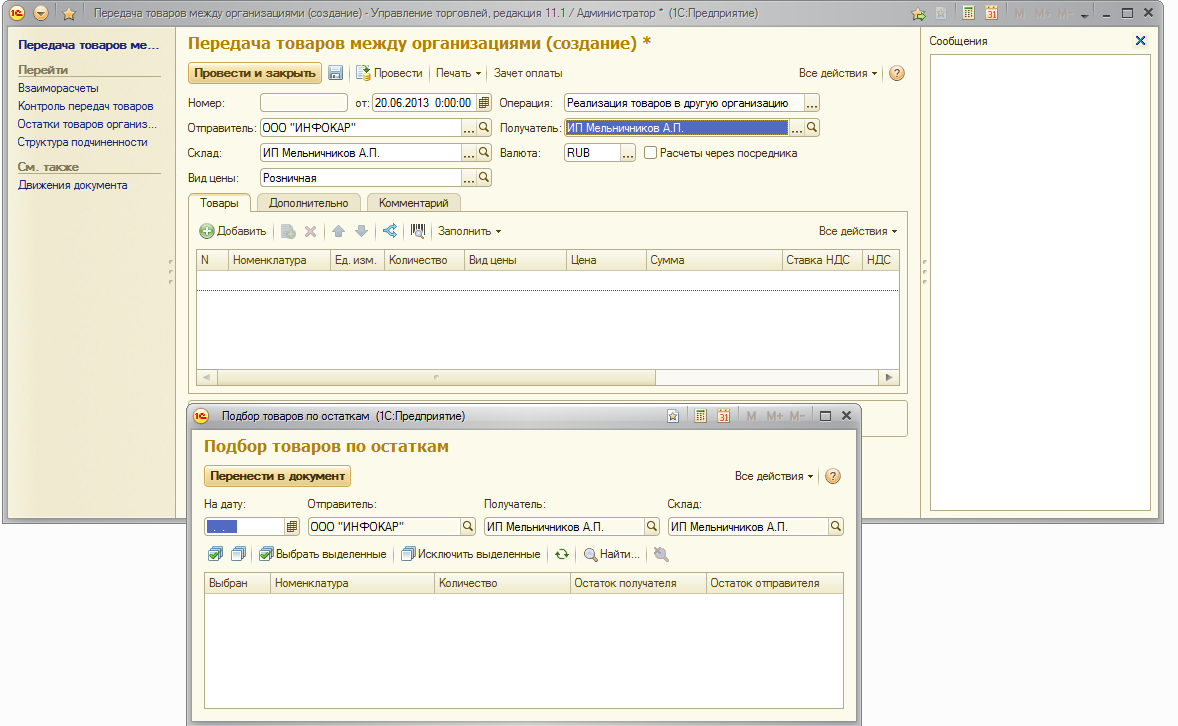This screenshot has height=726, width=1178.
Task: Open Склад magnifier in main document
Action: tap(484, 153)
